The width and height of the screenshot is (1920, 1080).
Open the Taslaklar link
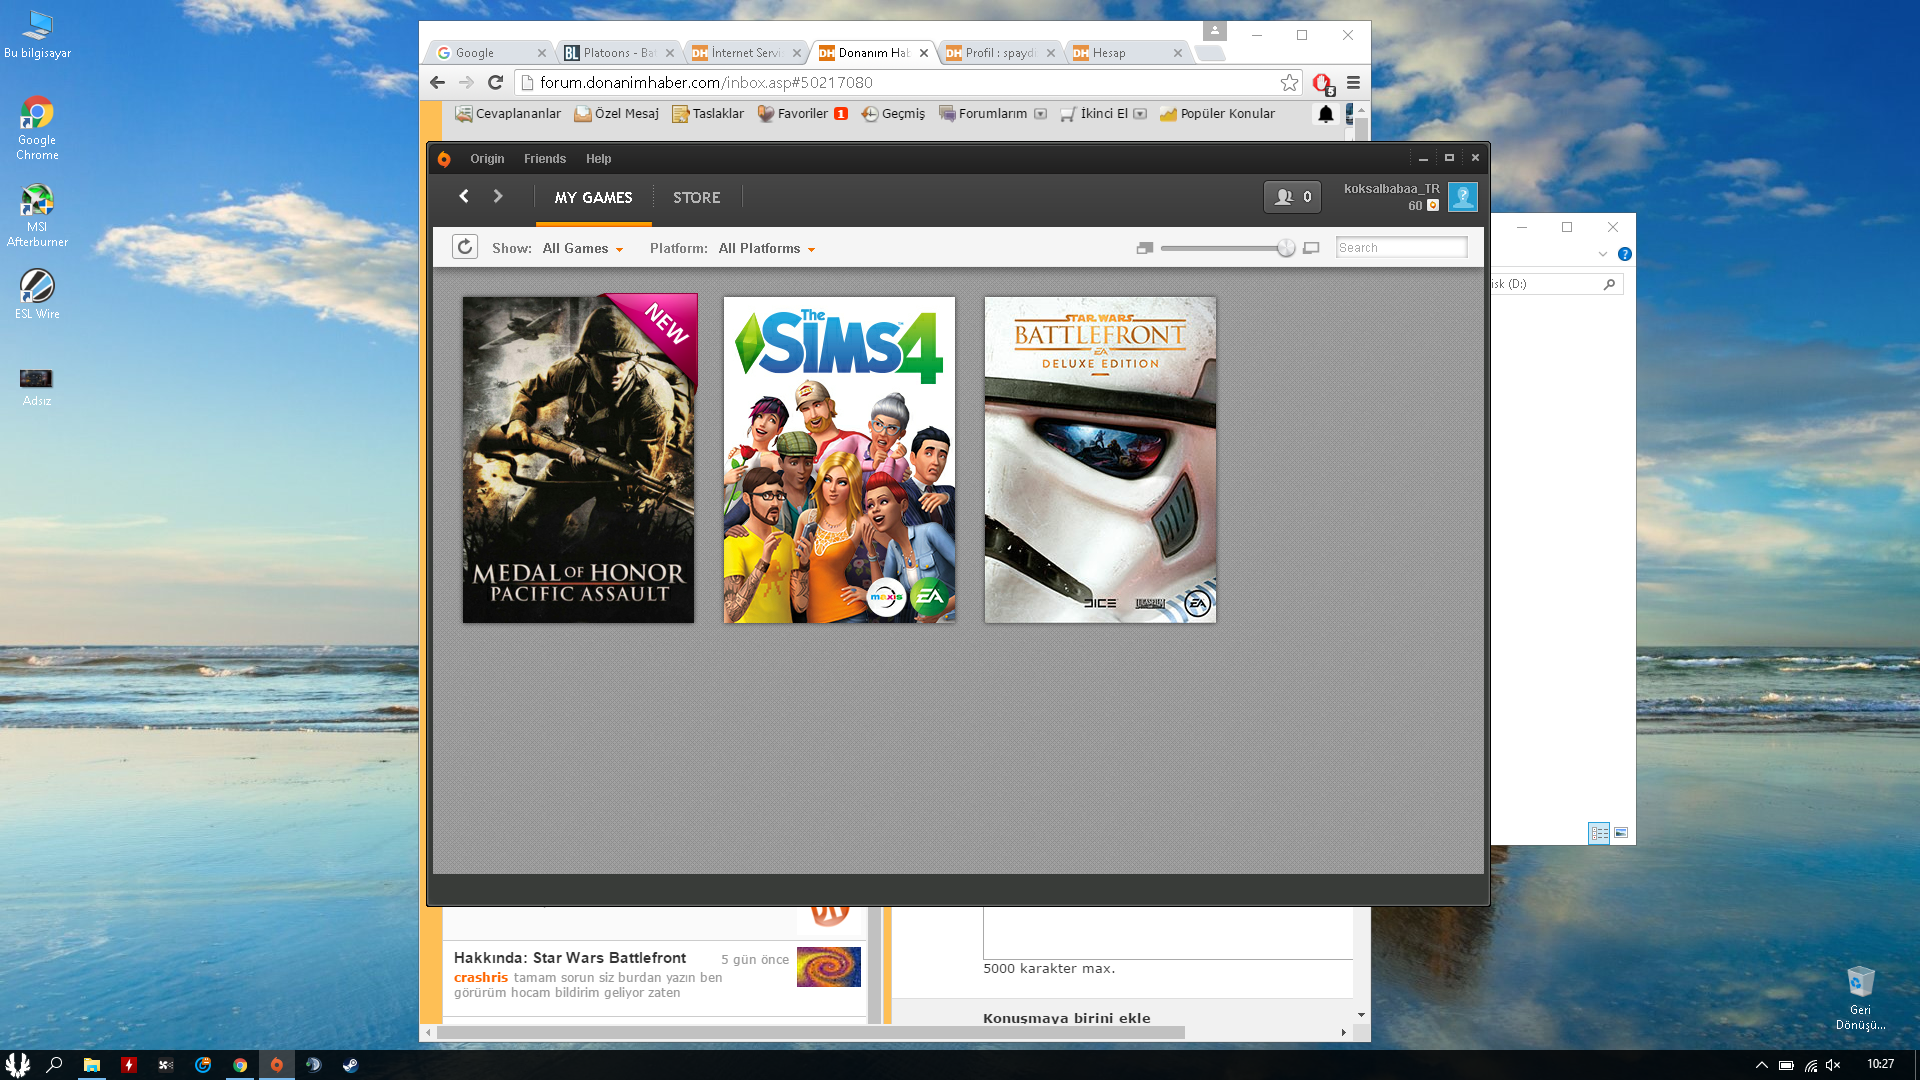[x=708, y=114]
